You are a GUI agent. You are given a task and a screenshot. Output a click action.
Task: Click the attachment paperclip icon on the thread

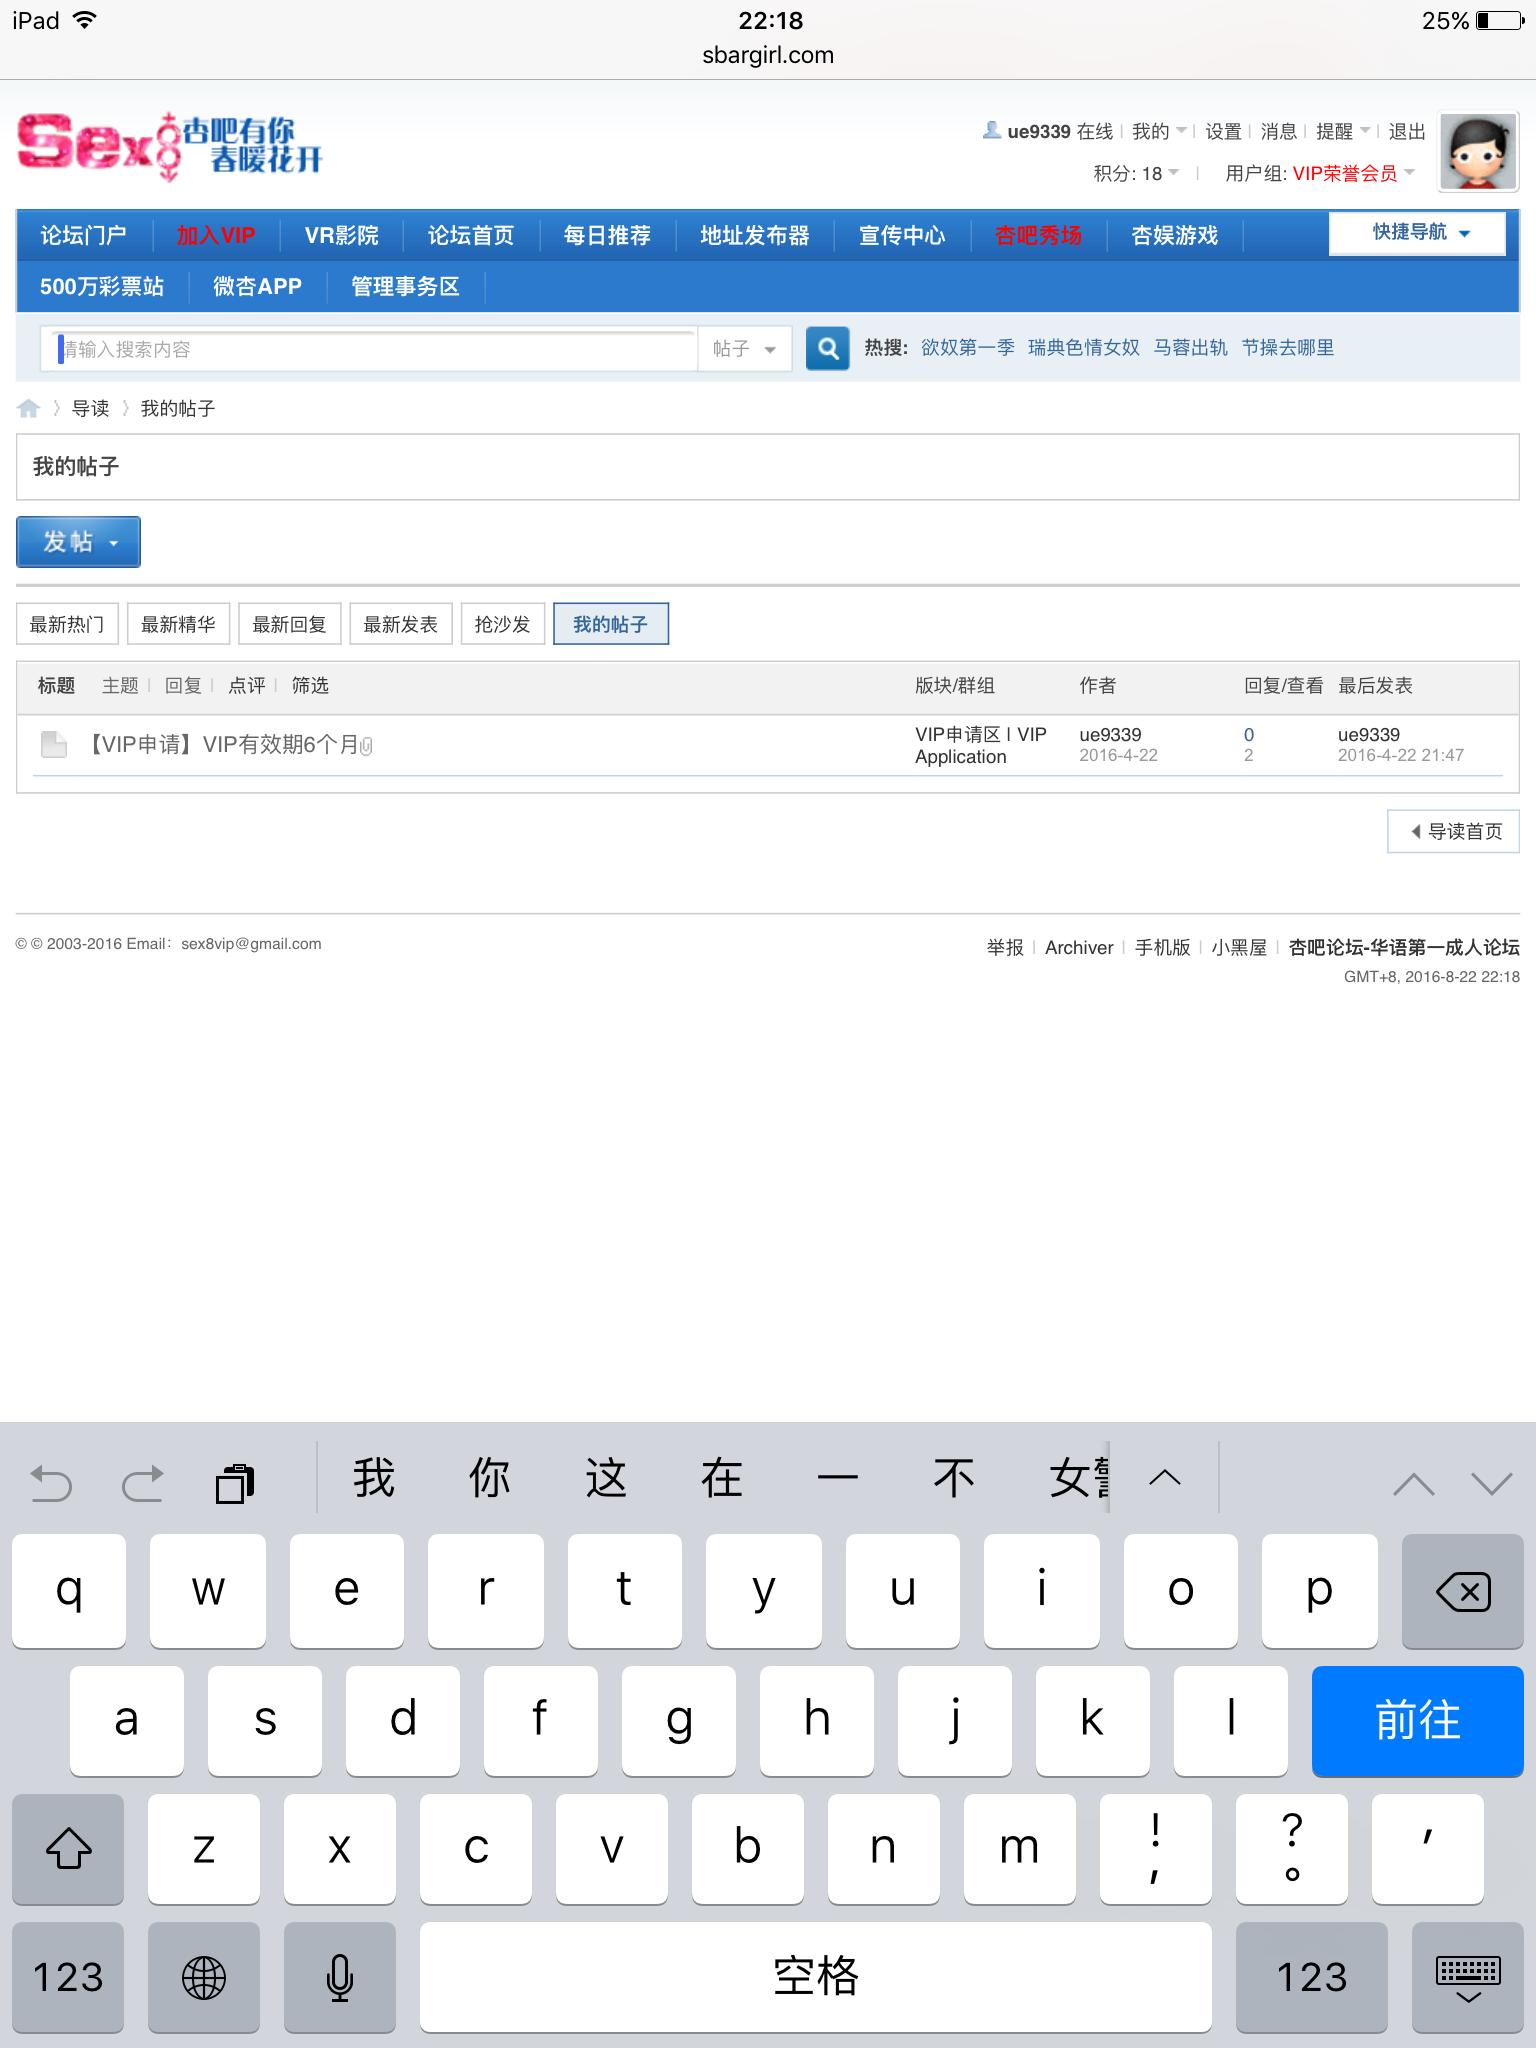366,746
